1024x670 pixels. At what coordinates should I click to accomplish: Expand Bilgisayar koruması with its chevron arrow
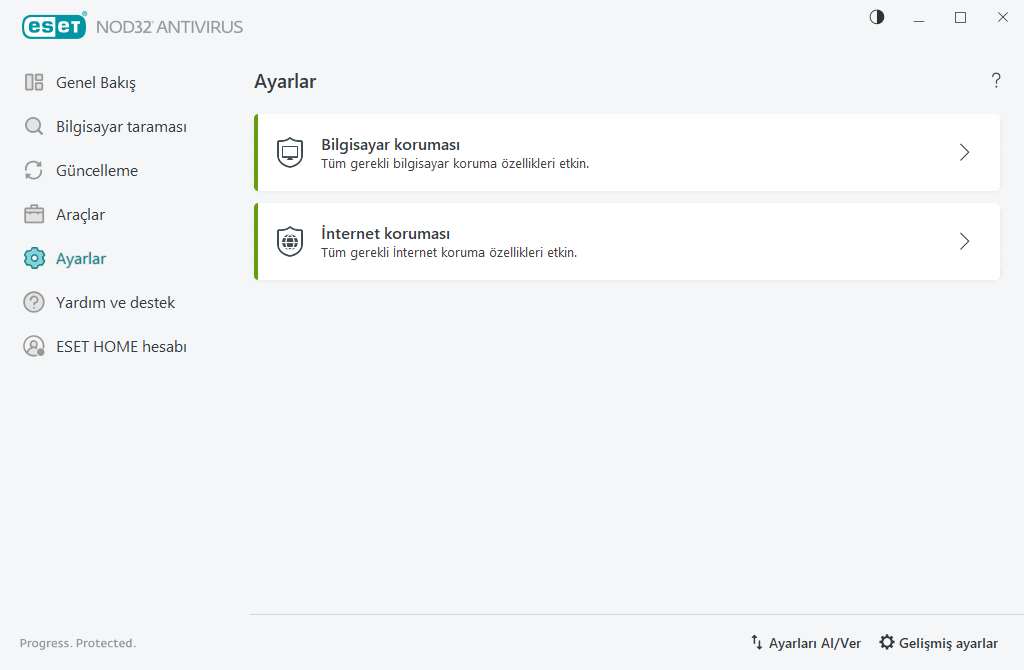coord(964,153)
